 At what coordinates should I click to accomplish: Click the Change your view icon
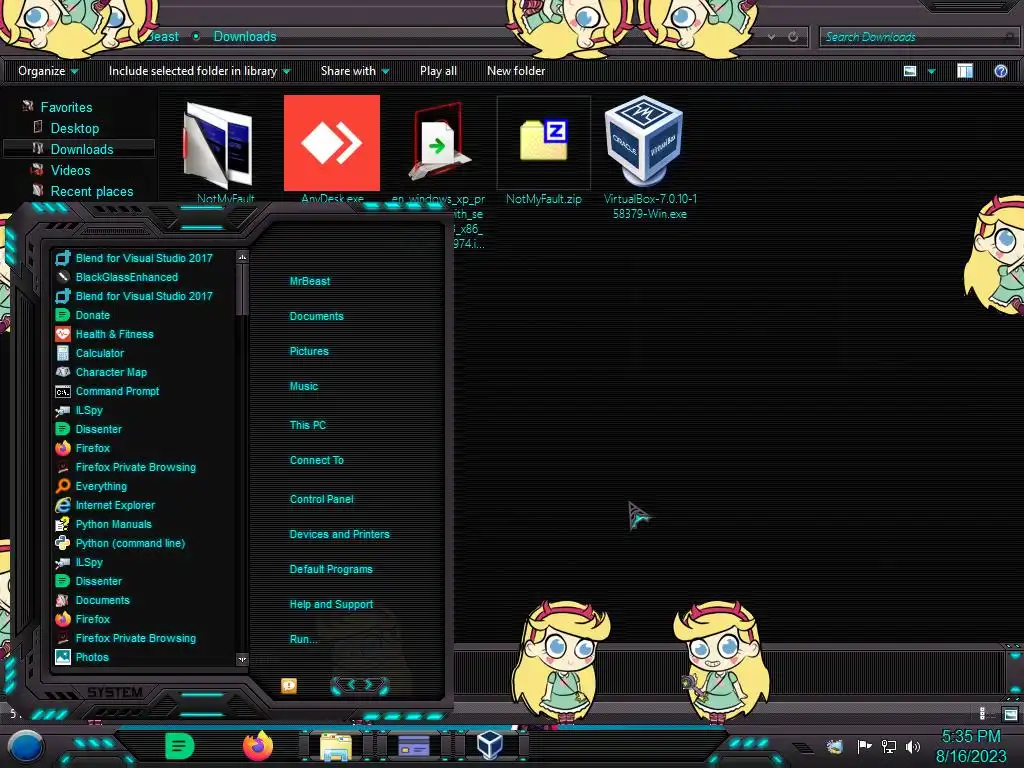(910, 71)
